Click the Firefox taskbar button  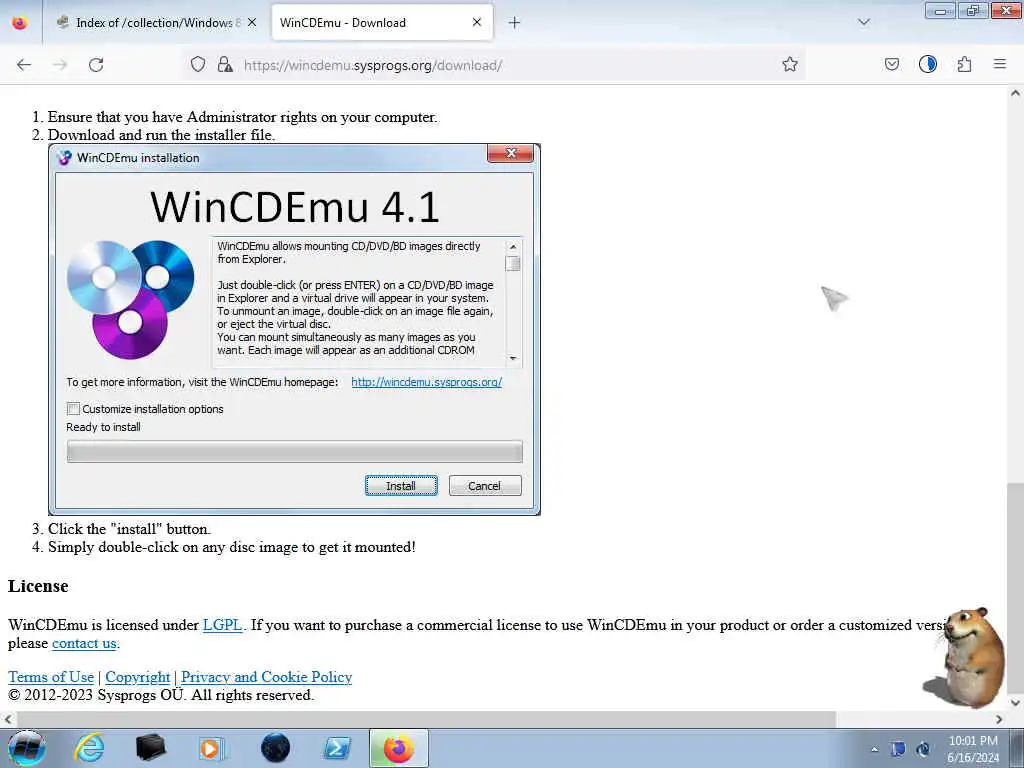point(399,748)
